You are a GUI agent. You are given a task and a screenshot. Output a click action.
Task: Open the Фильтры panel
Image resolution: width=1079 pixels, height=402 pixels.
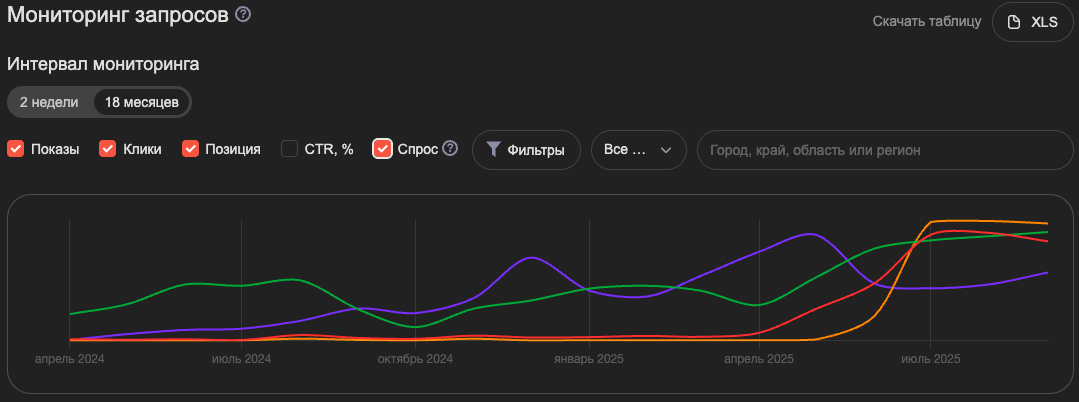pyautogui.click(x=526, y=150)
